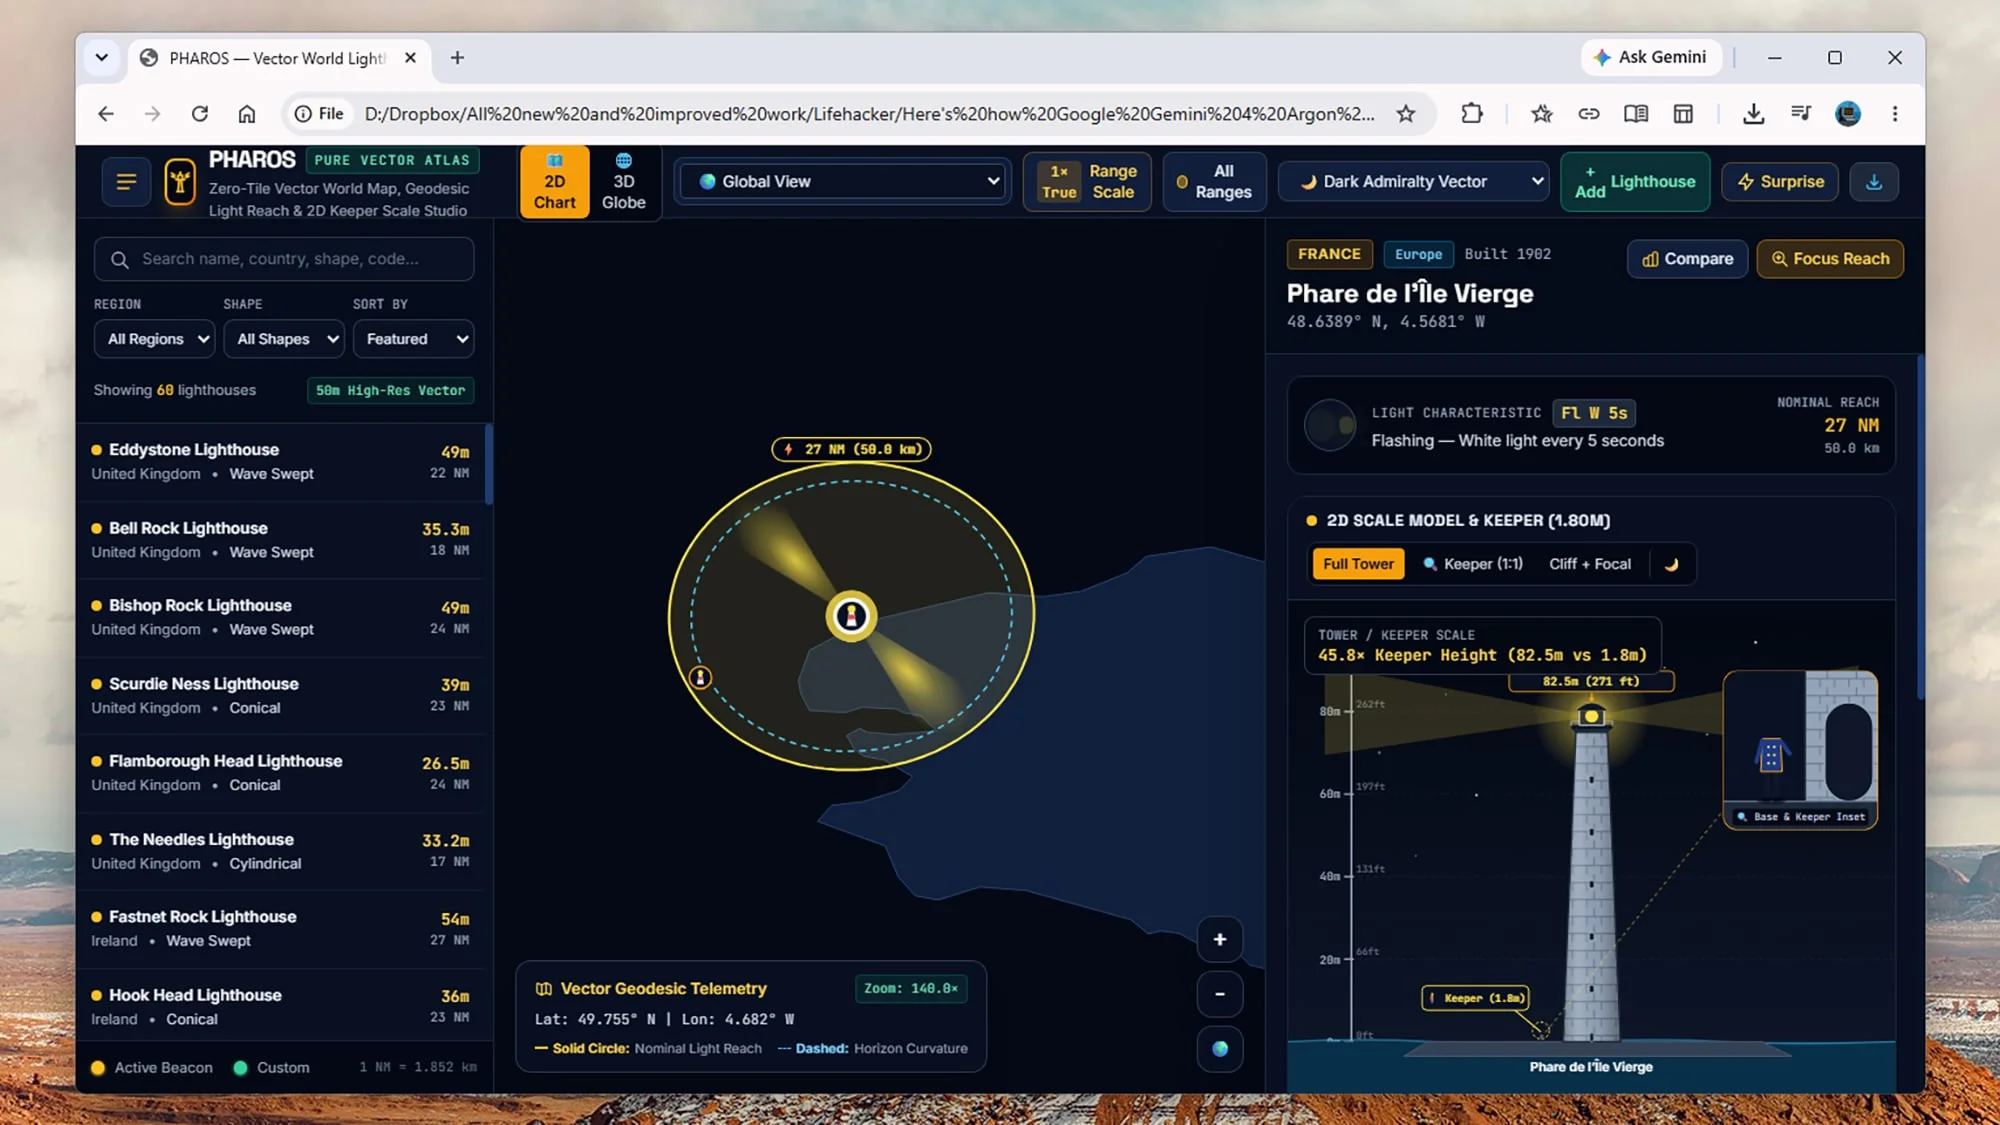2000x1125 pixels.
Task: Click the Compare button
Action: tap(1687, 259)
